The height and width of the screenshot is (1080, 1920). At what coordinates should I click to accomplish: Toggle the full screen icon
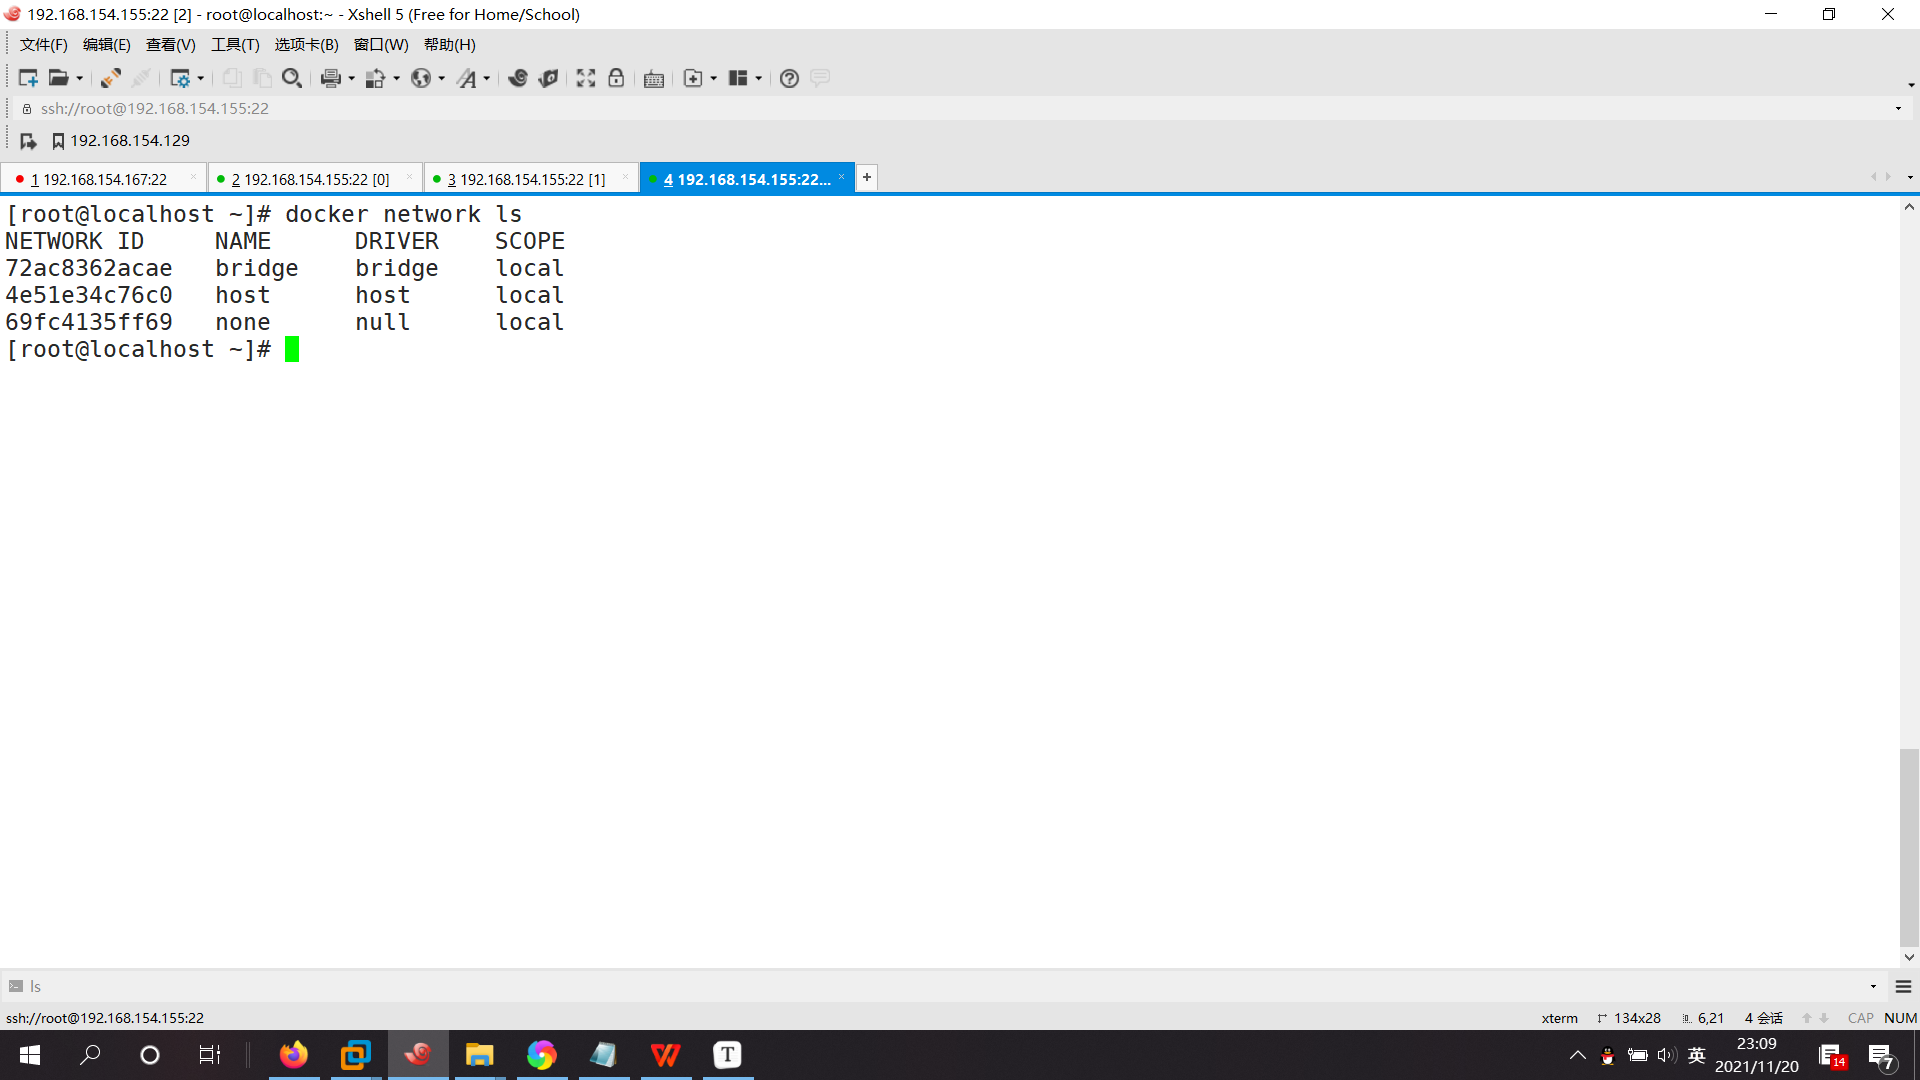click(586, 78)
